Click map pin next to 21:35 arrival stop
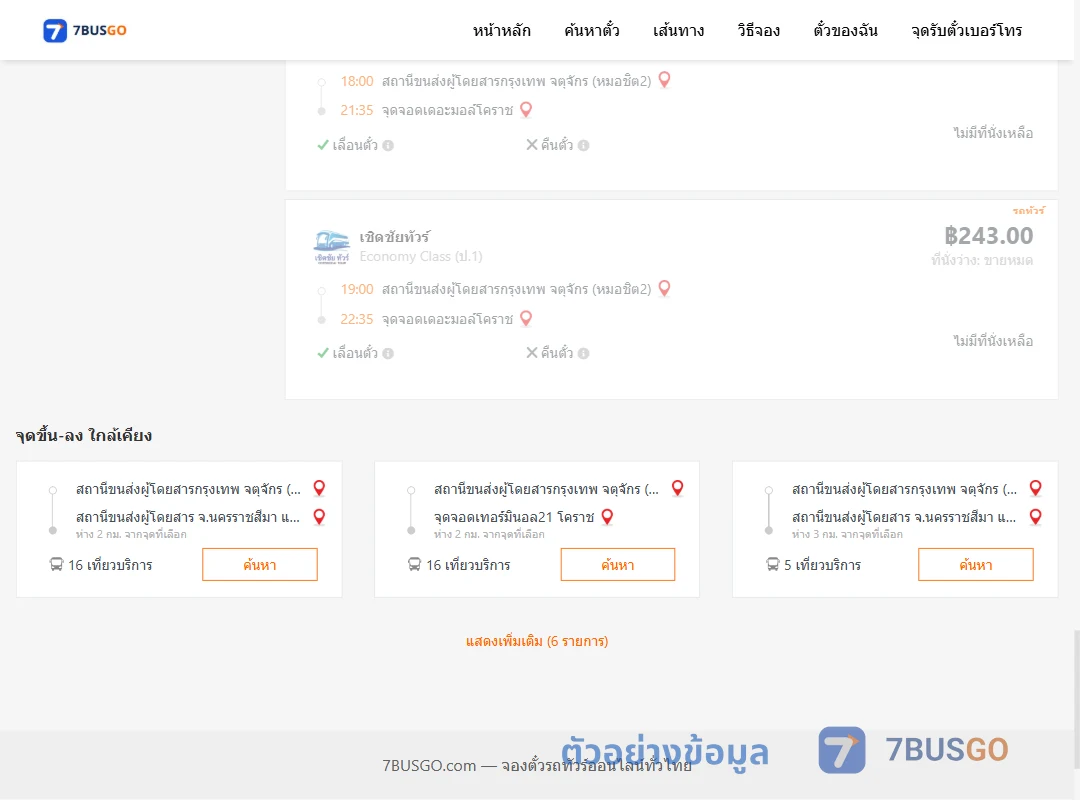The height and width of the screenshot is (800, 1080). click(526, 110)
